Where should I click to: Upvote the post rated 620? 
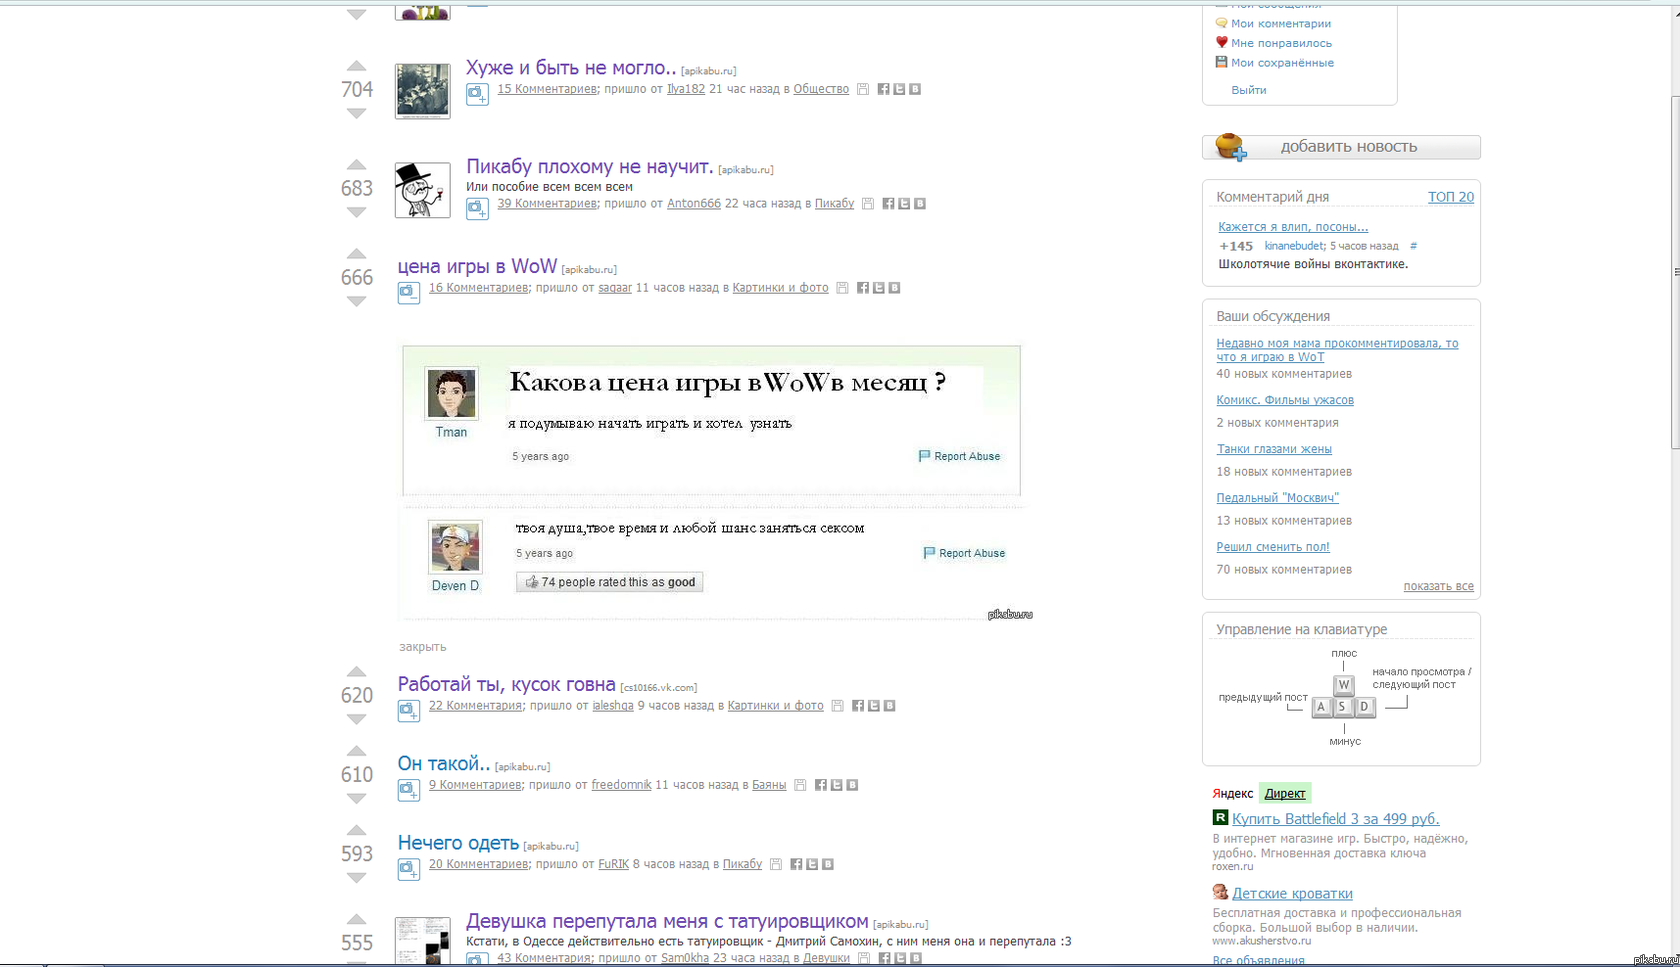click(356, 672)
